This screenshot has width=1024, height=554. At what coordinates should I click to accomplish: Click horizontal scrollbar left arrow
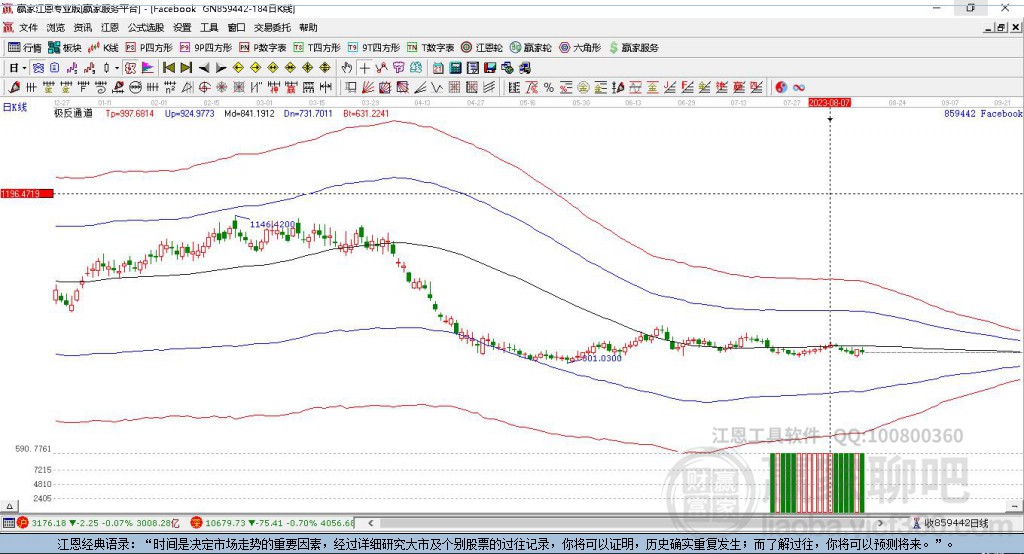(371, 523)
